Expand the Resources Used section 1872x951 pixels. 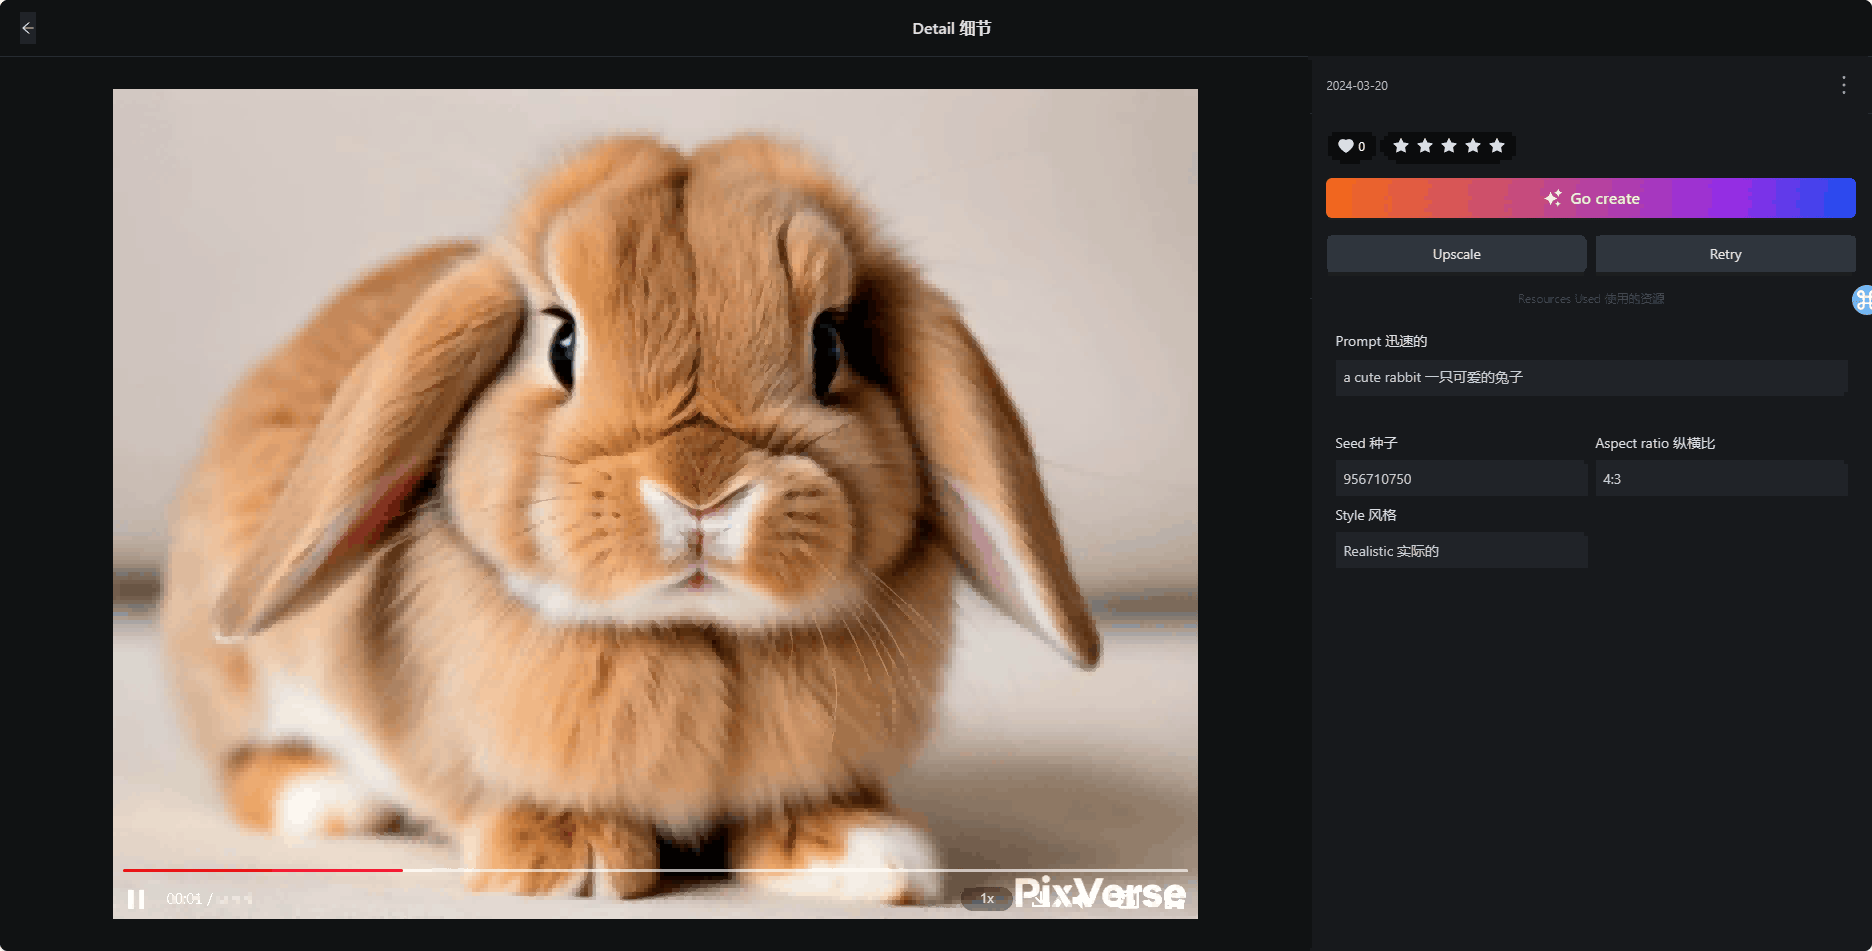(1590, 298)
